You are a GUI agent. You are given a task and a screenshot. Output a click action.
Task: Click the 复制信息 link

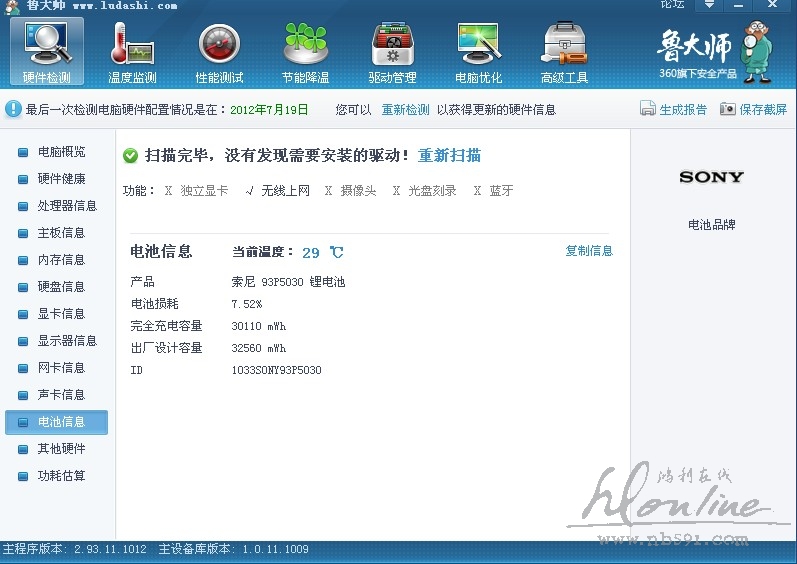pyautogui.click(x=589, y=250)
